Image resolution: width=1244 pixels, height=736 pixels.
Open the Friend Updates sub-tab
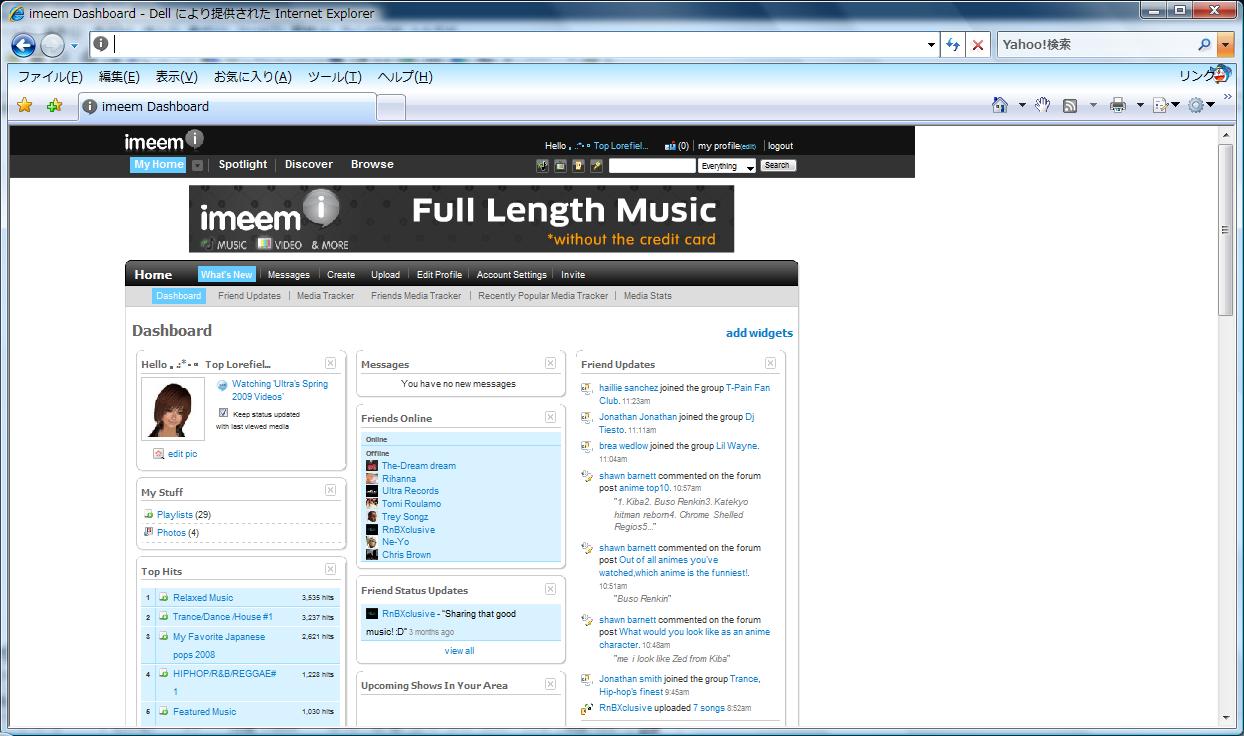[249, 296]
